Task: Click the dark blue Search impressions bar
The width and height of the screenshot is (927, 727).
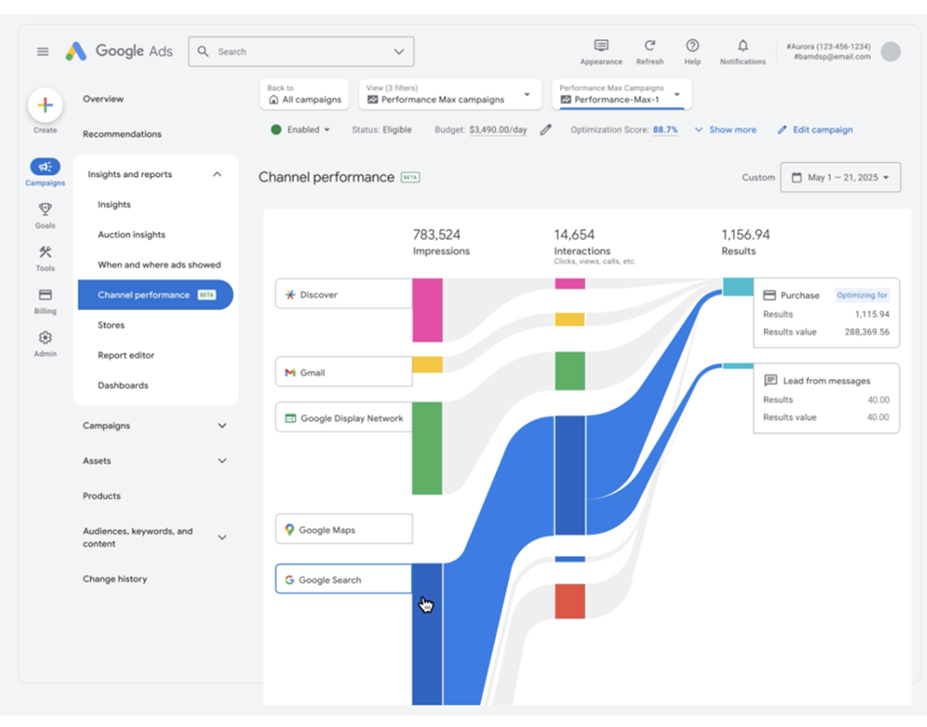Action: [x=427, y=634]
